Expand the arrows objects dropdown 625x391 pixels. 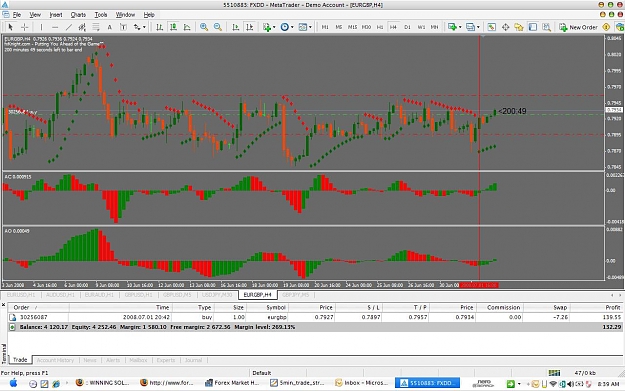pos(144,27)
